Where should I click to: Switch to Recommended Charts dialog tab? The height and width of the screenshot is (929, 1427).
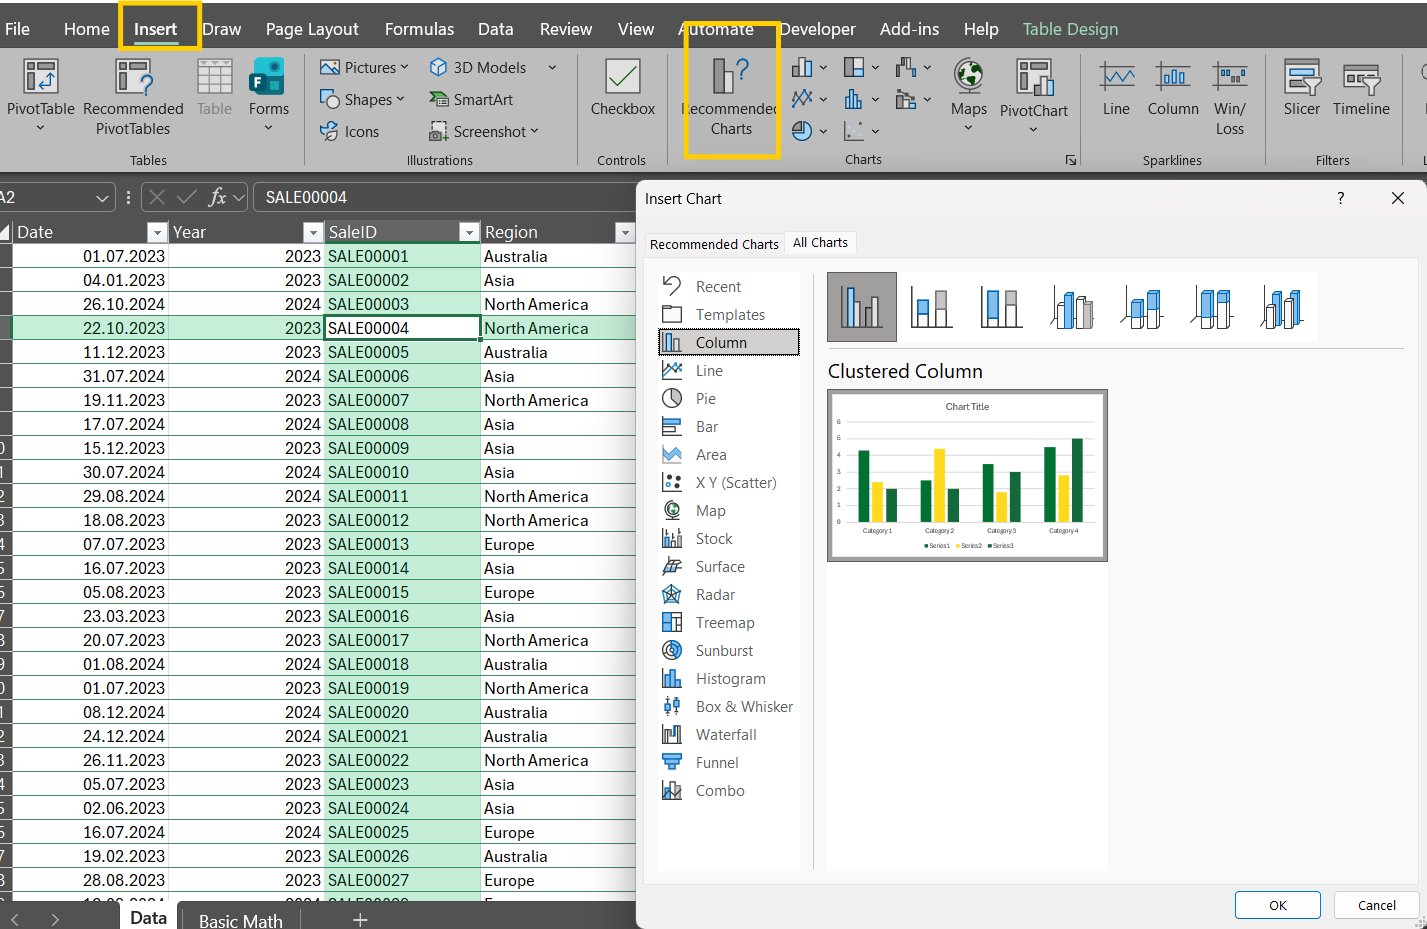[714, 243]
